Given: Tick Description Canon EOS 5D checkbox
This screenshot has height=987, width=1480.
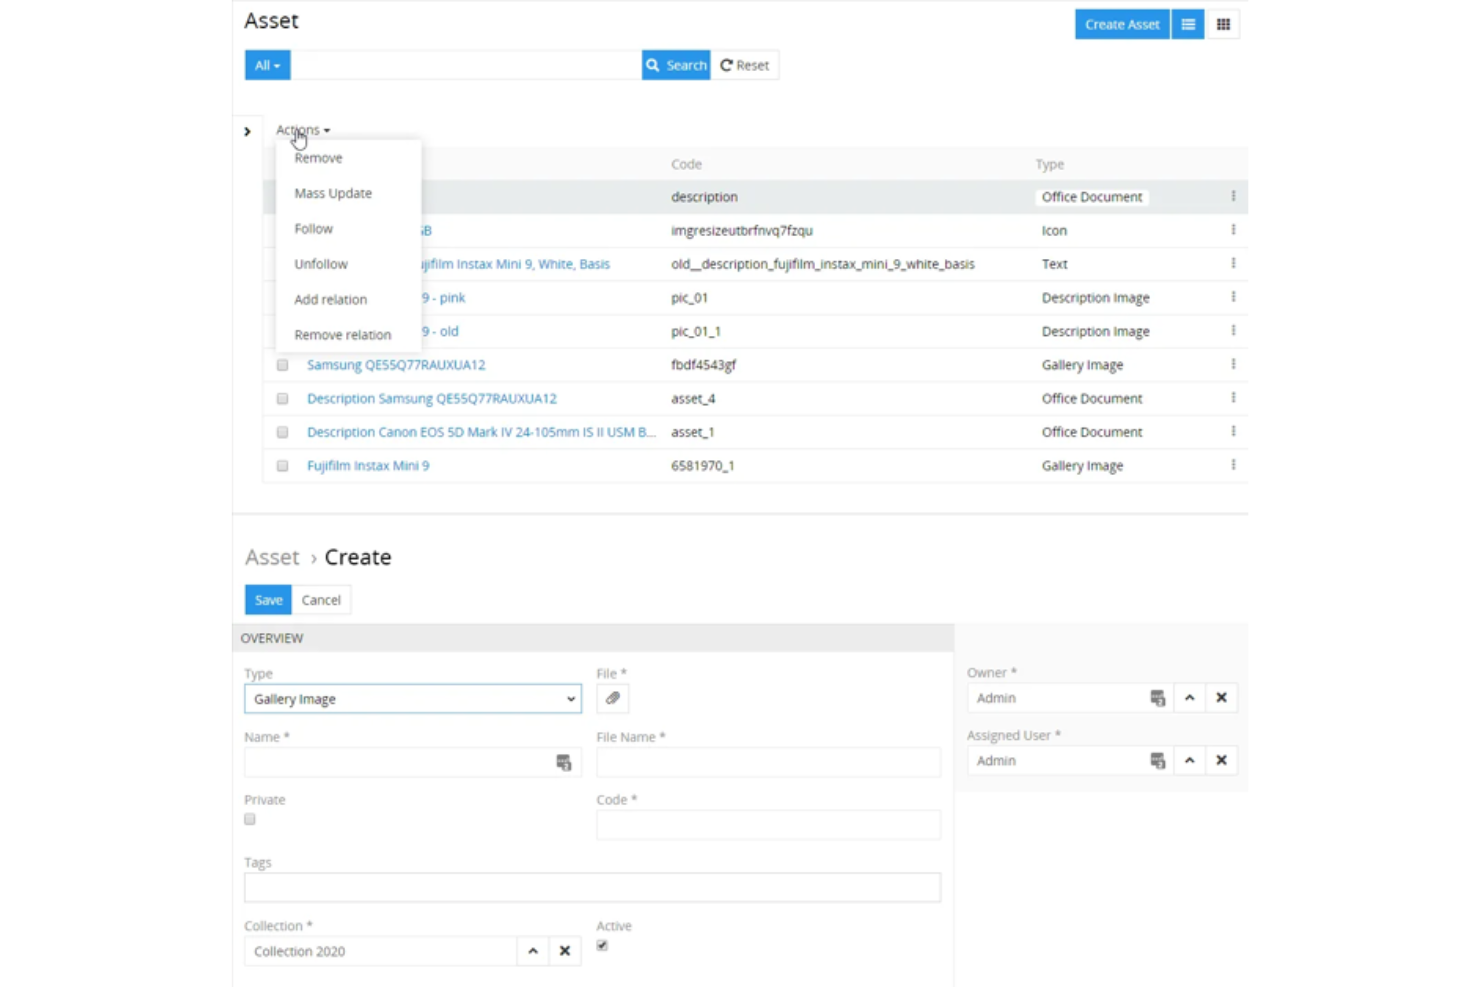Looking at the screenshot, I should click(282, 433).
